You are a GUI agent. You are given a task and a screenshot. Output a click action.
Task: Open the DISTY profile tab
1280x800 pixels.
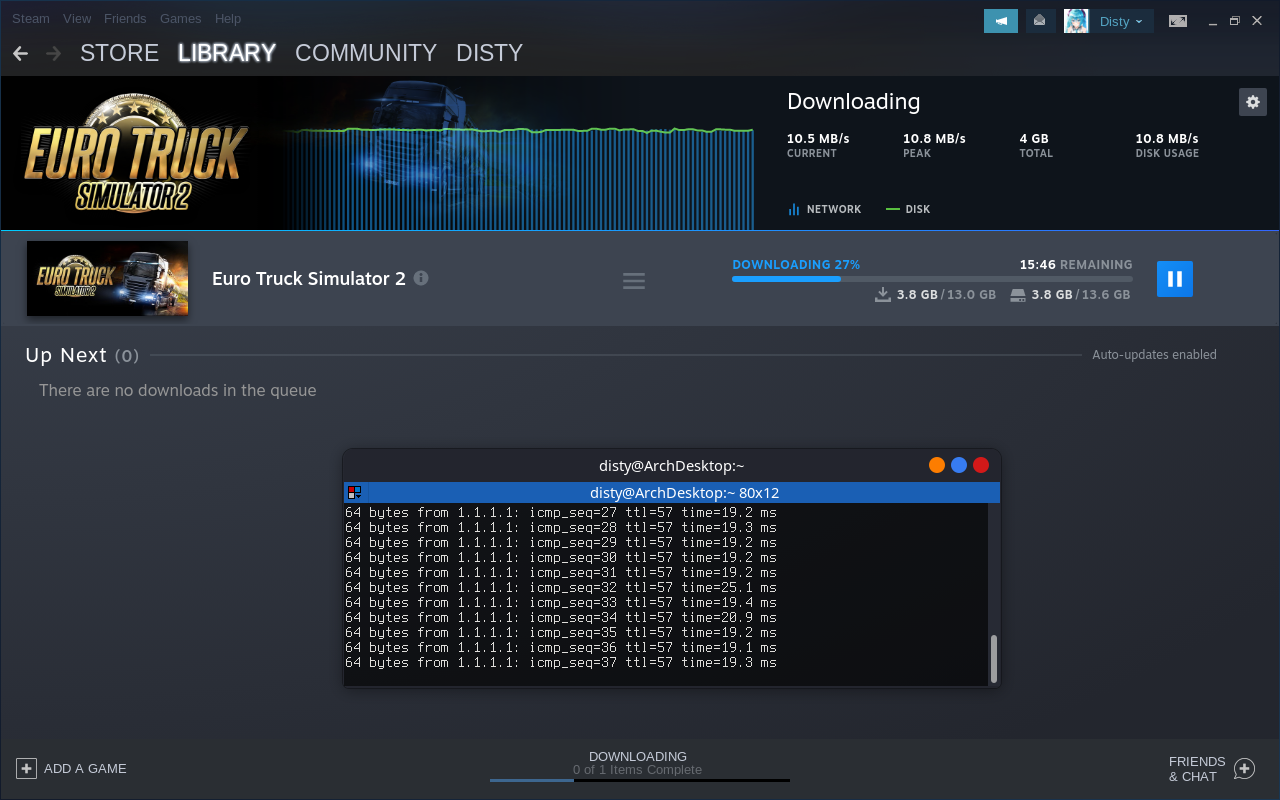tap(490, 53)
